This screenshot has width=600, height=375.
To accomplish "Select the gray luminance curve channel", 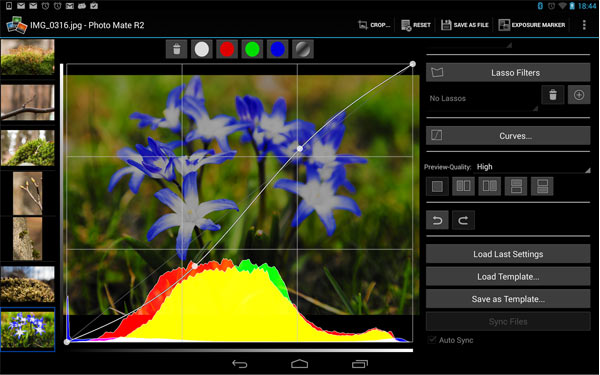I will point(303,49).
